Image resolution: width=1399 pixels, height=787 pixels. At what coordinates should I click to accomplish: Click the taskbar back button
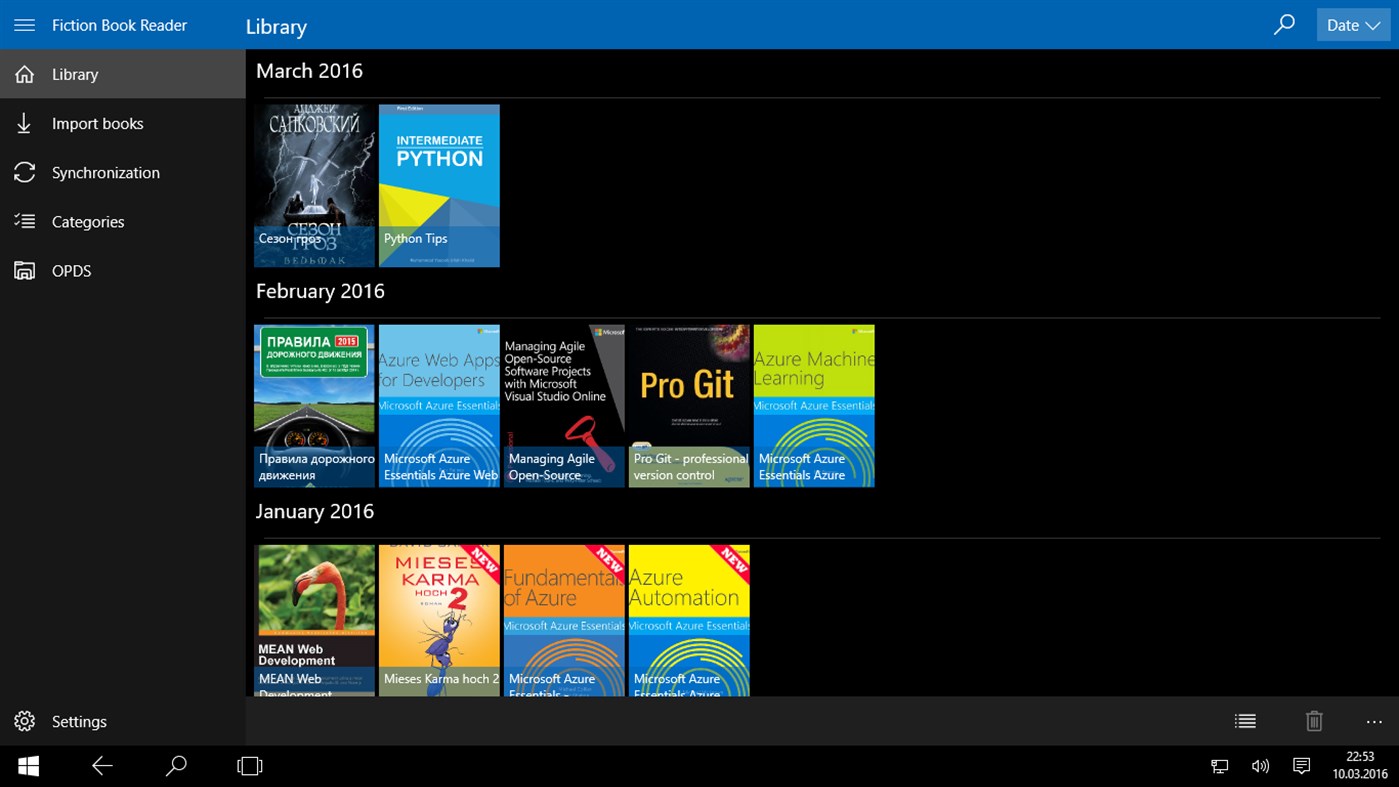101,765
